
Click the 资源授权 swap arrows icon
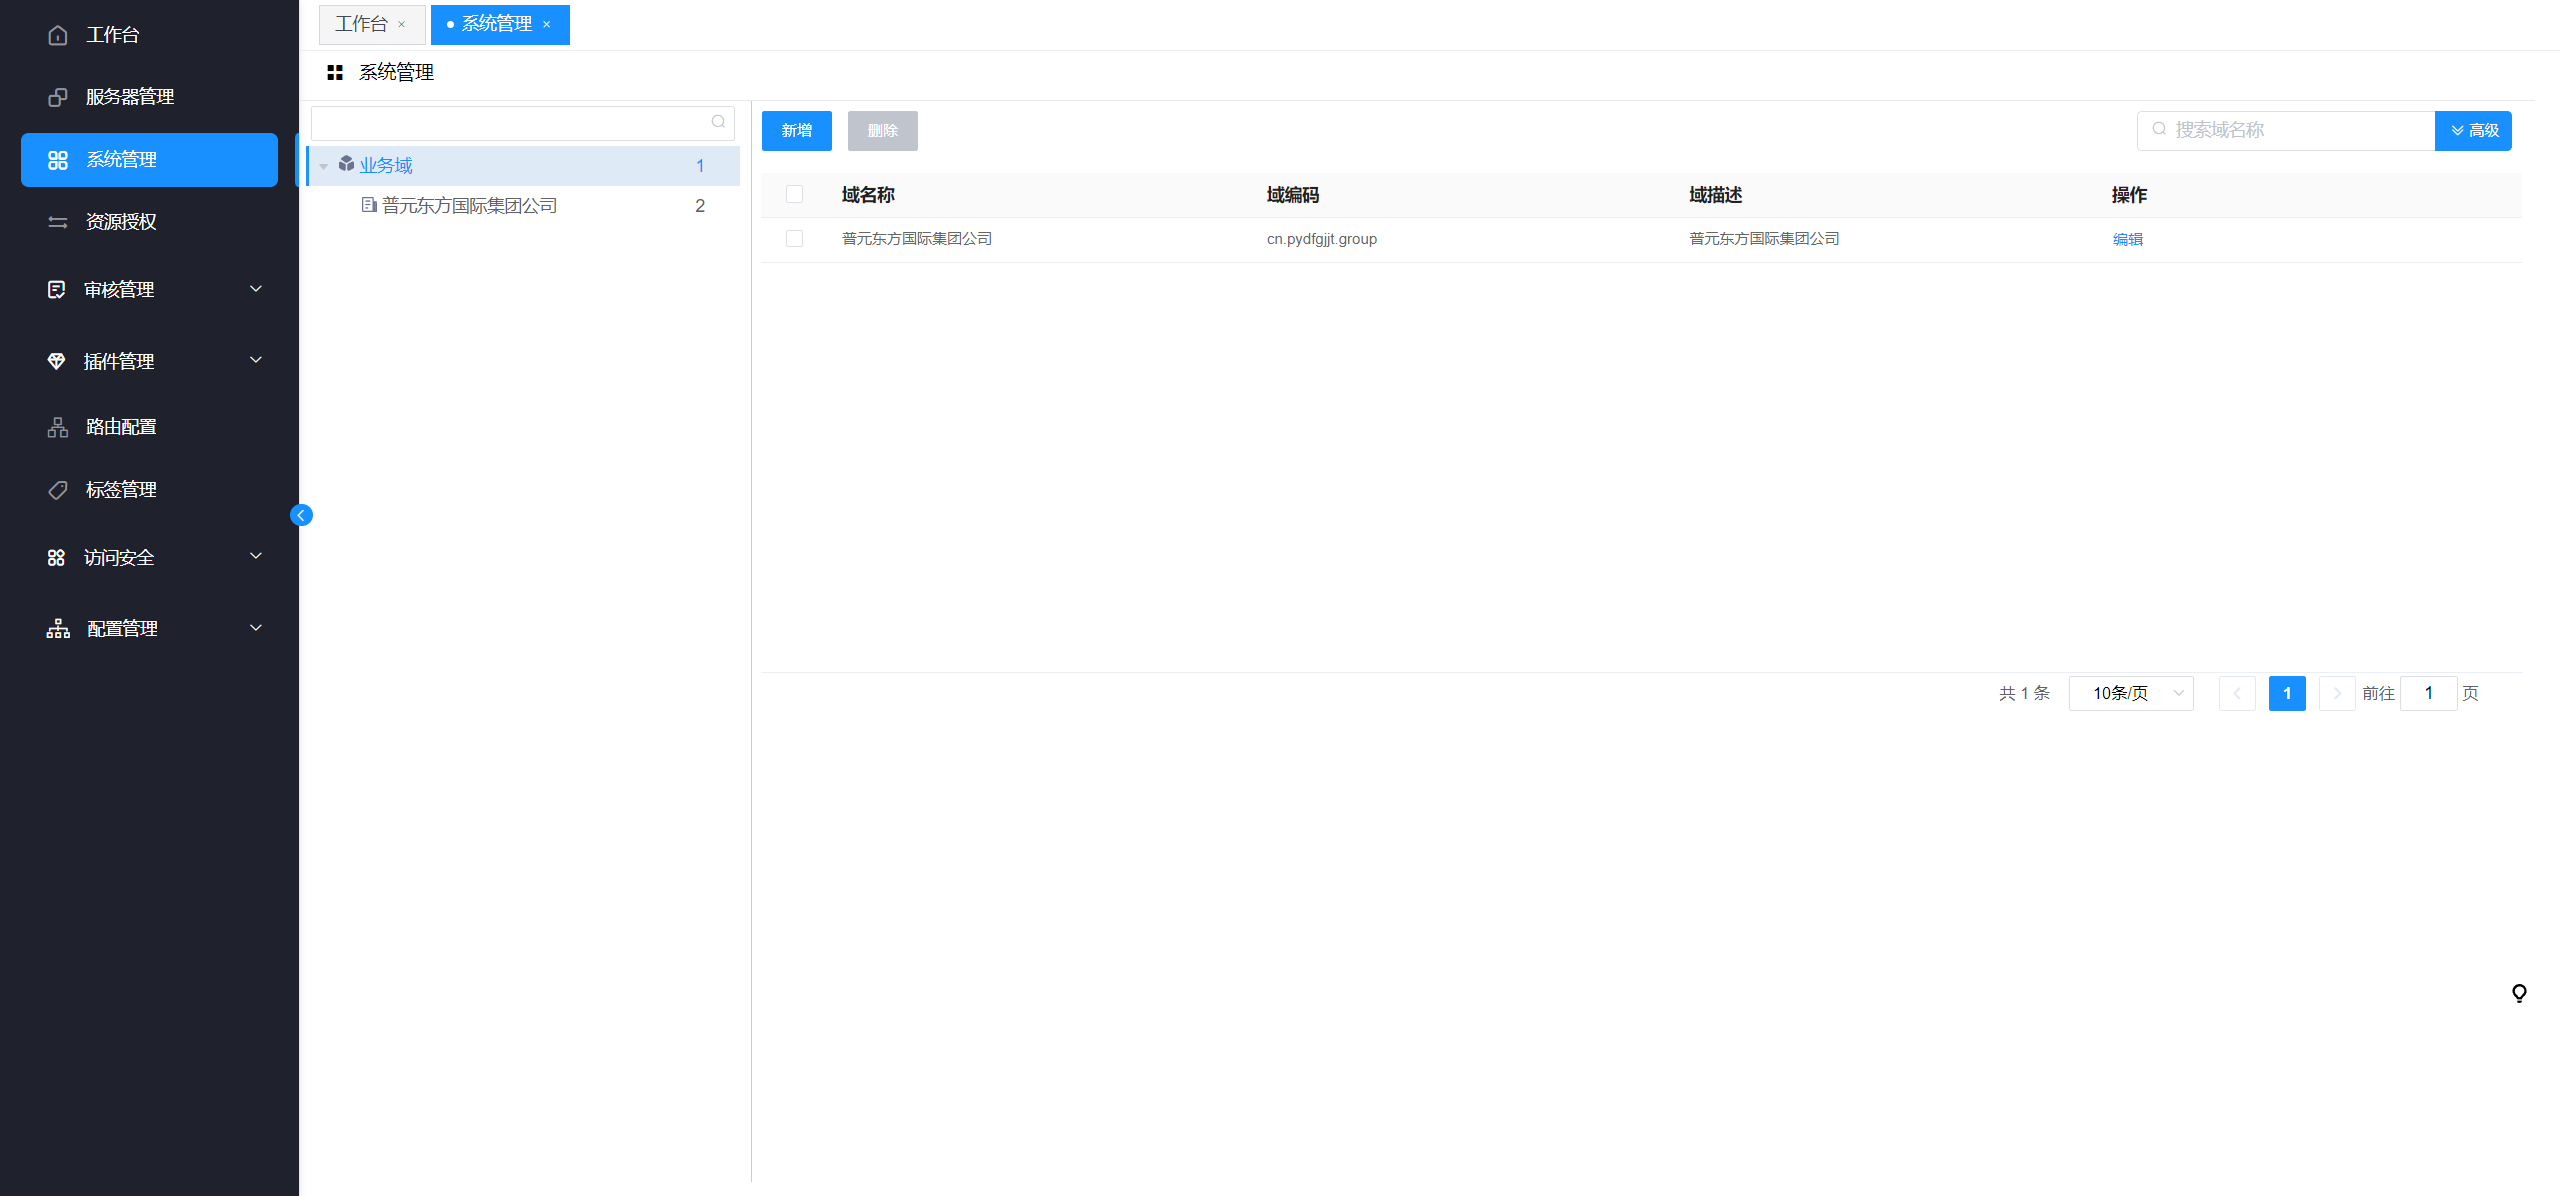tap(58, 222)
